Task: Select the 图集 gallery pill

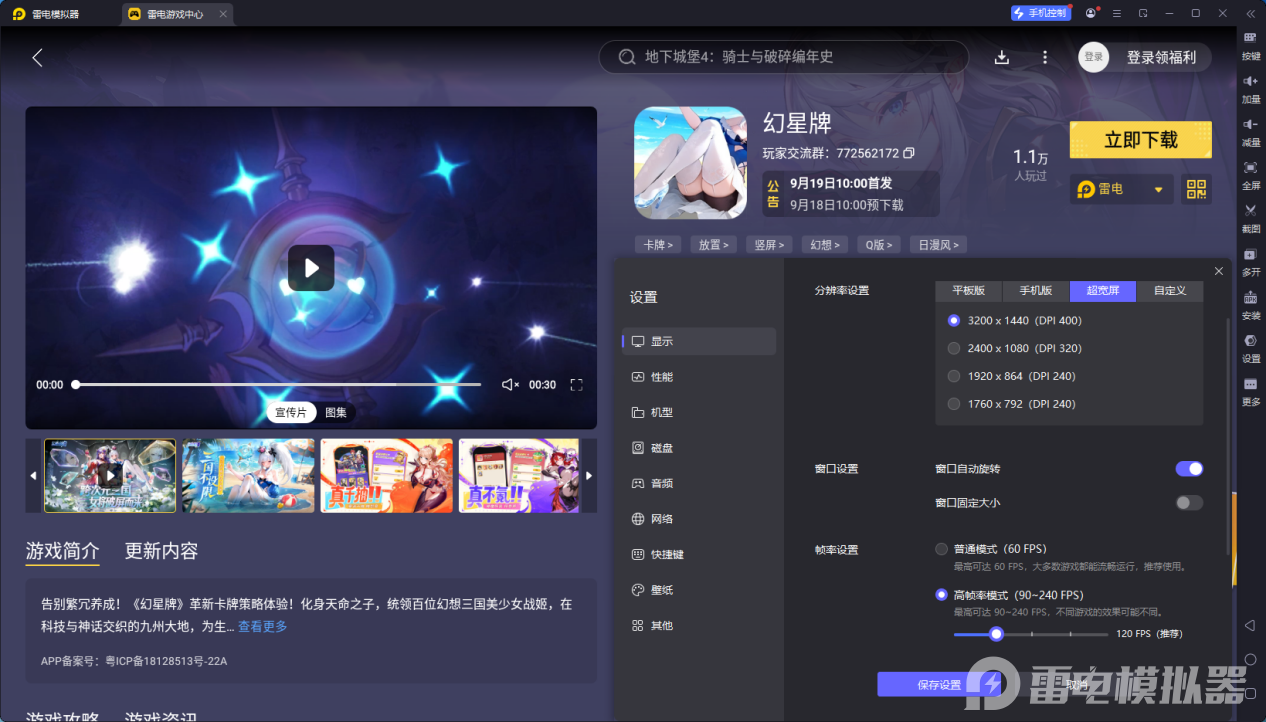Action: click(x=336, y=413)
